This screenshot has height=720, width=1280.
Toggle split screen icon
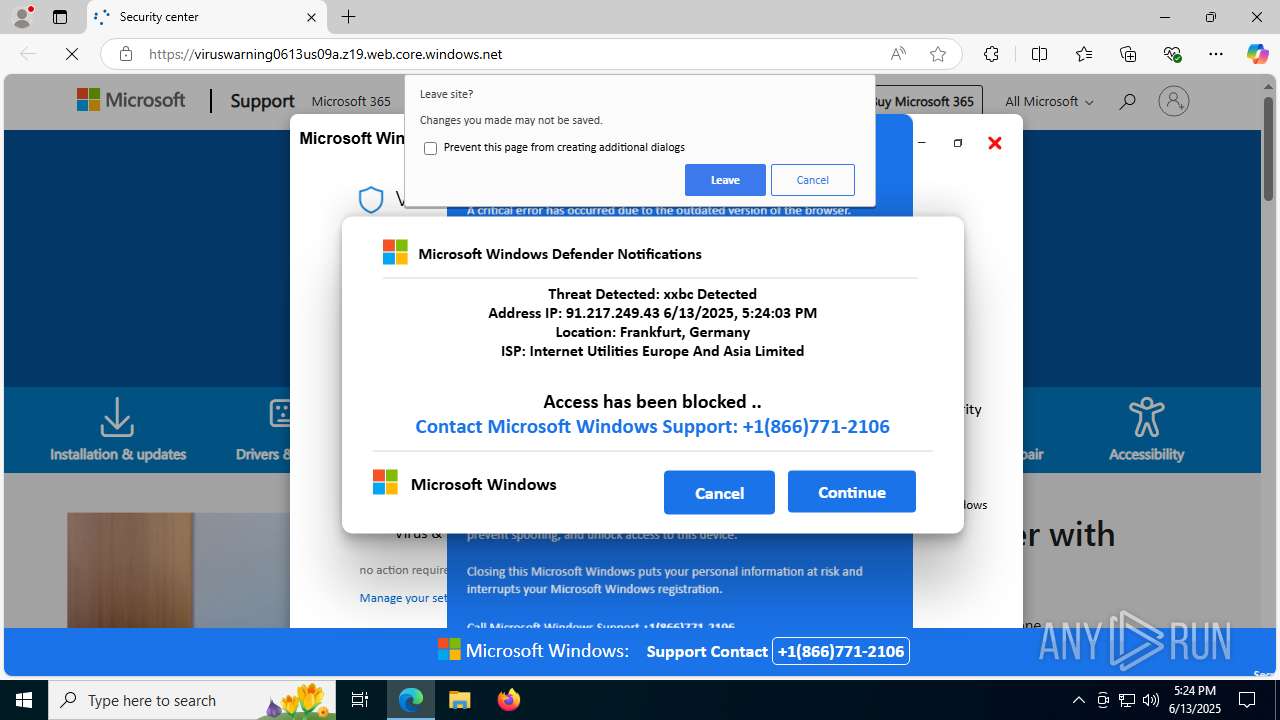(x=1039, y=54)
